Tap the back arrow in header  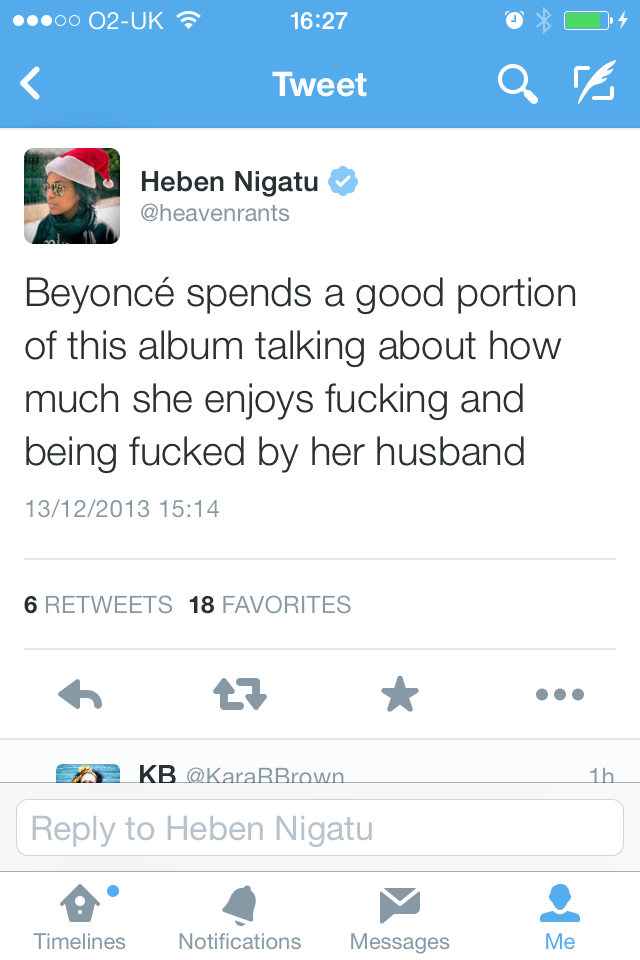(31, 84)
